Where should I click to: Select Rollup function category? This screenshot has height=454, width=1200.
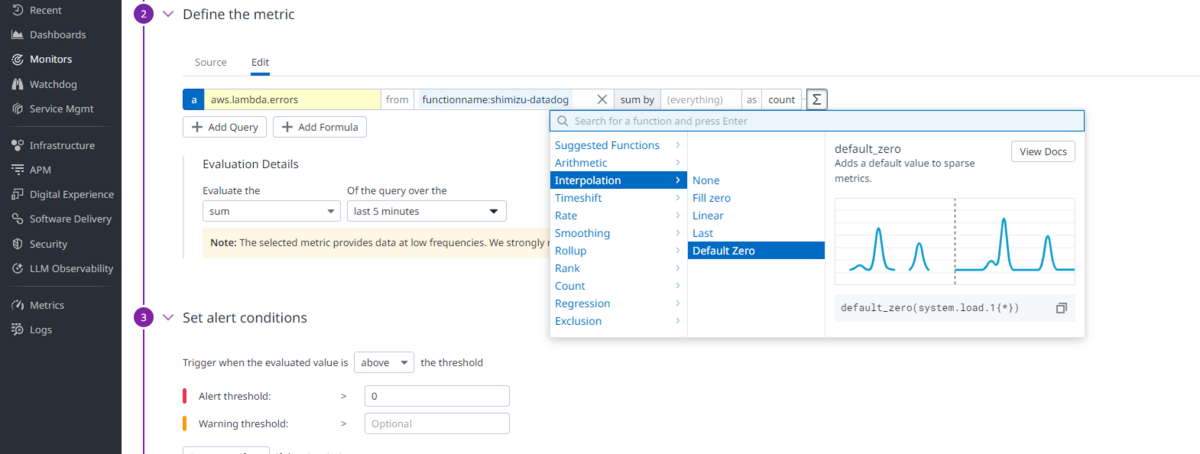(x=618, y=251)
